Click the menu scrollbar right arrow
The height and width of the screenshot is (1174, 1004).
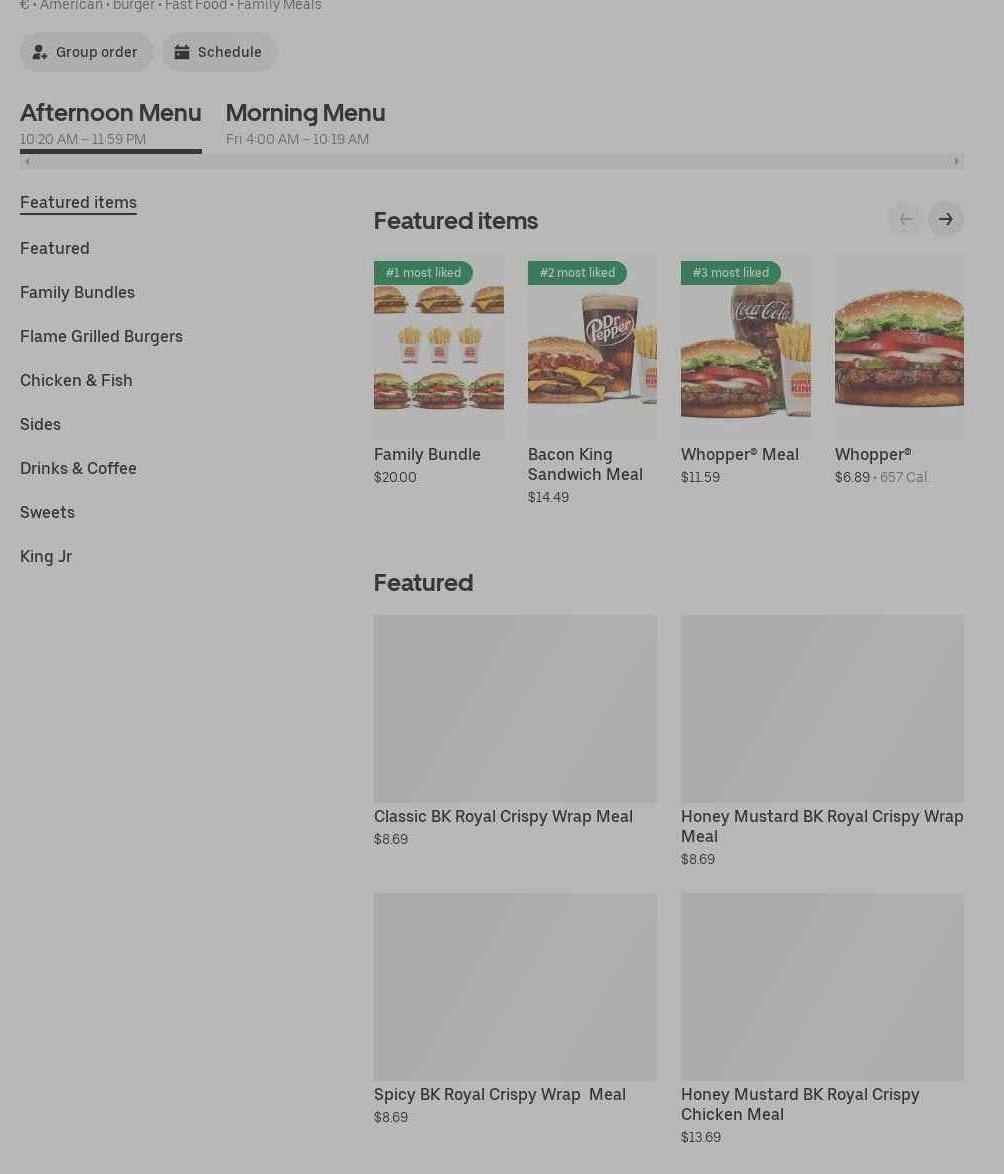(956, 161)
